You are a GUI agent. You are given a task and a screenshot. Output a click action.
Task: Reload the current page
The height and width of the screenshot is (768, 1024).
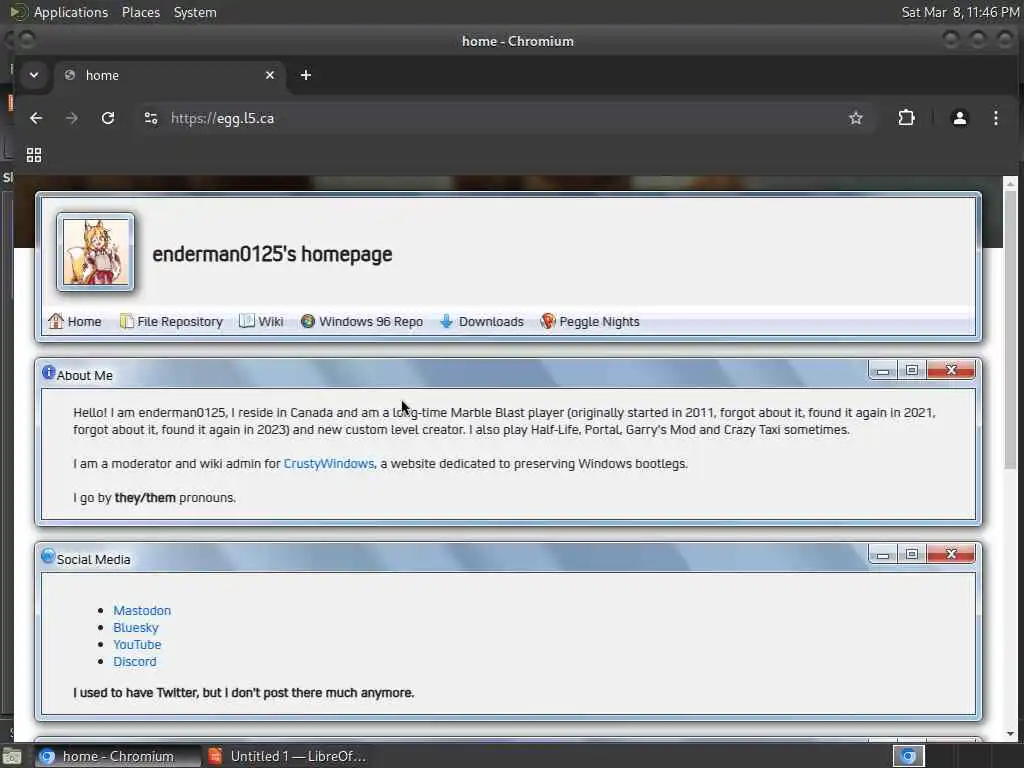[x=108, y=118]
